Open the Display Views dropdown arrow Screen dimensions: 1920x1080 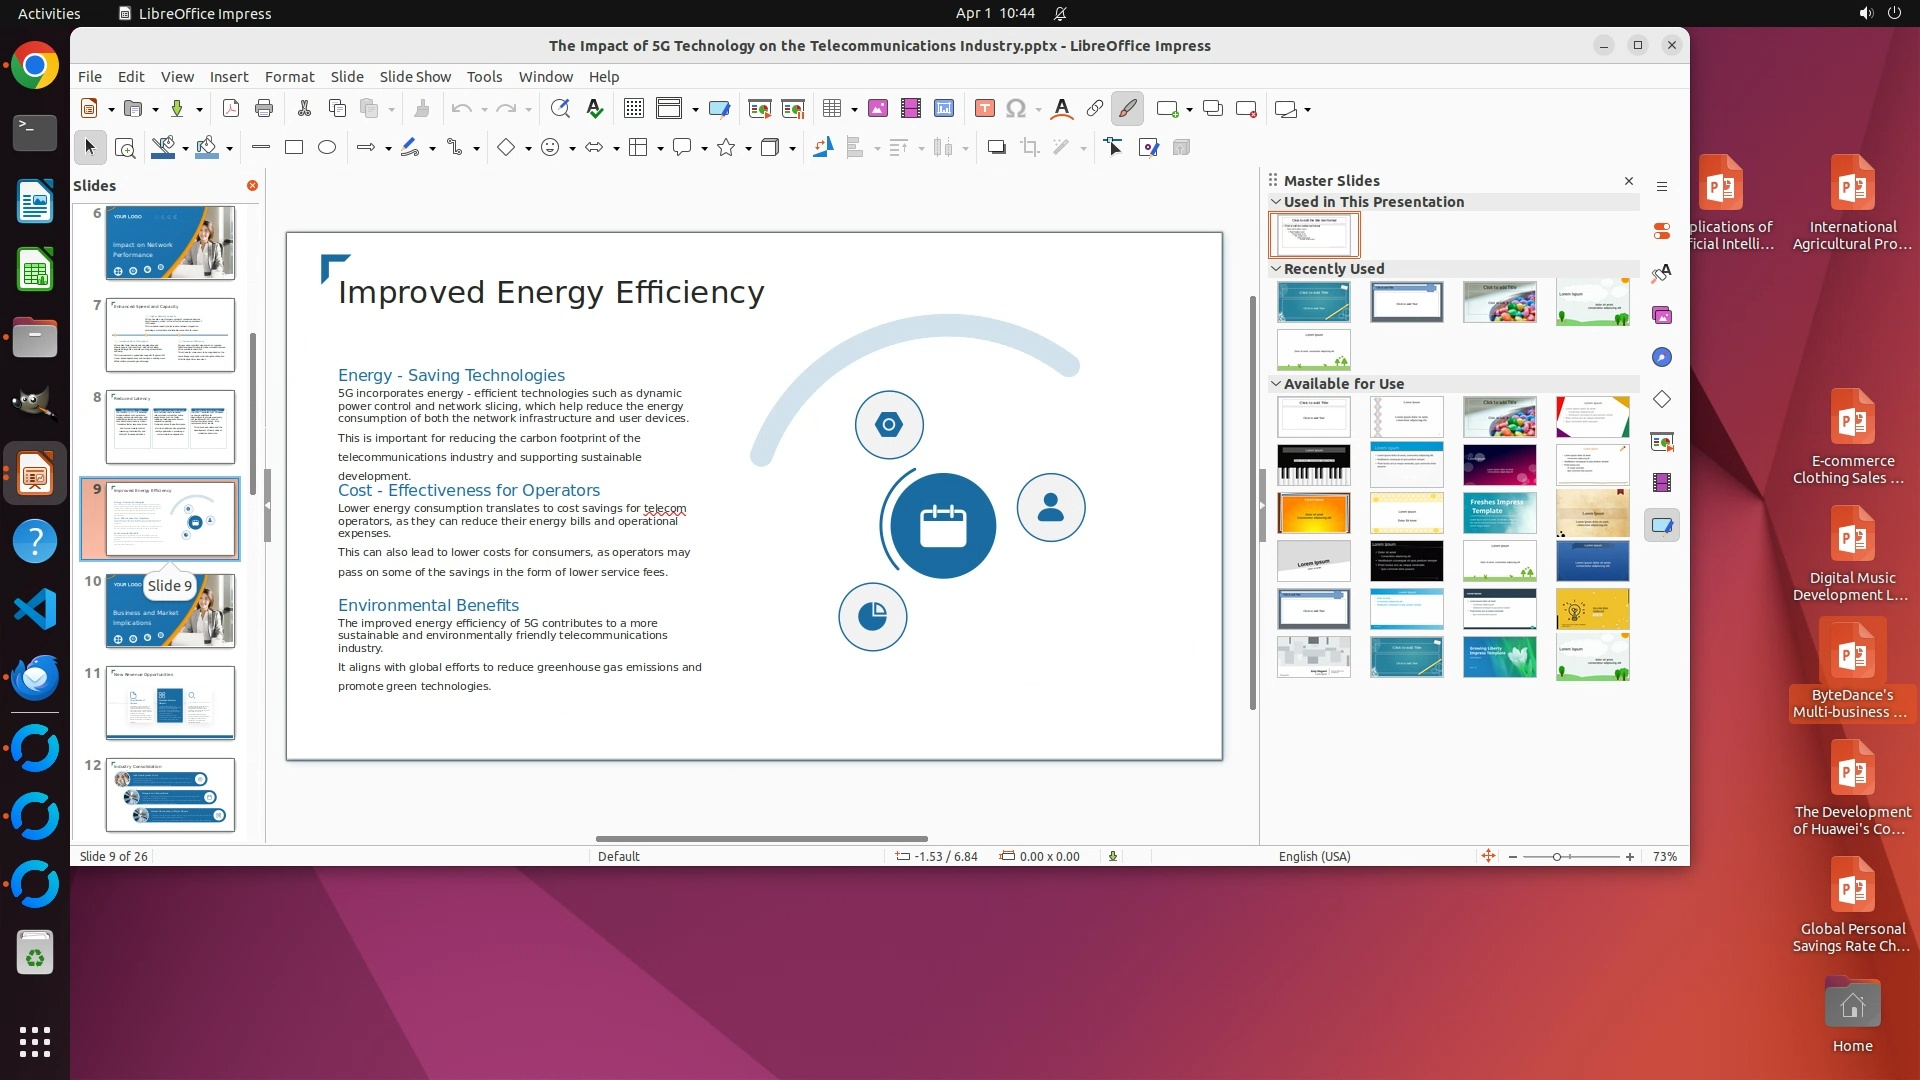tap(695, 110)
